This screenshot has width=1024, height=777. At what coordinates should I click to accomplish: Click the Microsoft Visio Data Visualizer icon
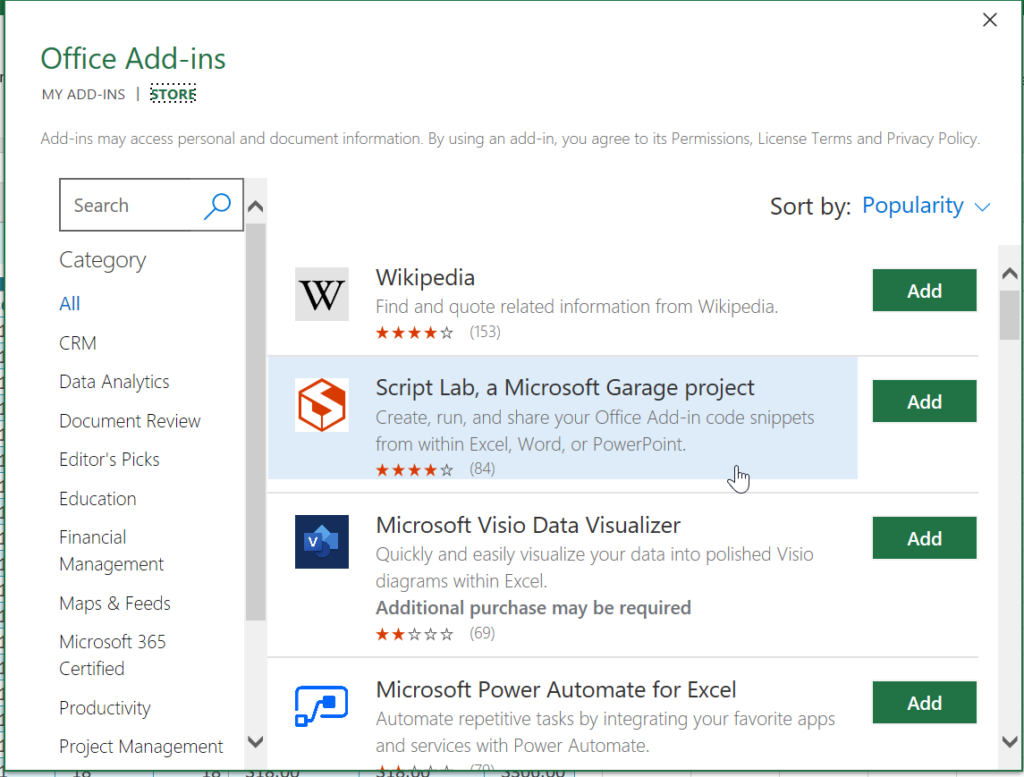(x=322, y=541)
